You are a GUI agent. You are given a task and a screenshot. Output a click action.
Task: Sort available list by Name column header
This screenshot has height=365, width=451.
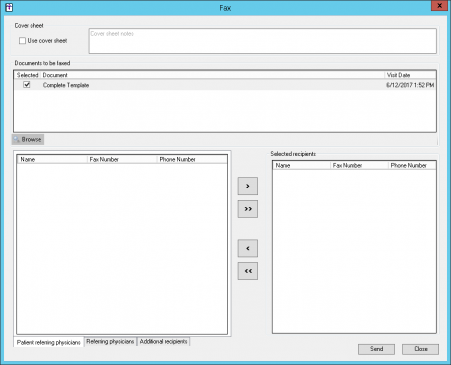(52, 159)
